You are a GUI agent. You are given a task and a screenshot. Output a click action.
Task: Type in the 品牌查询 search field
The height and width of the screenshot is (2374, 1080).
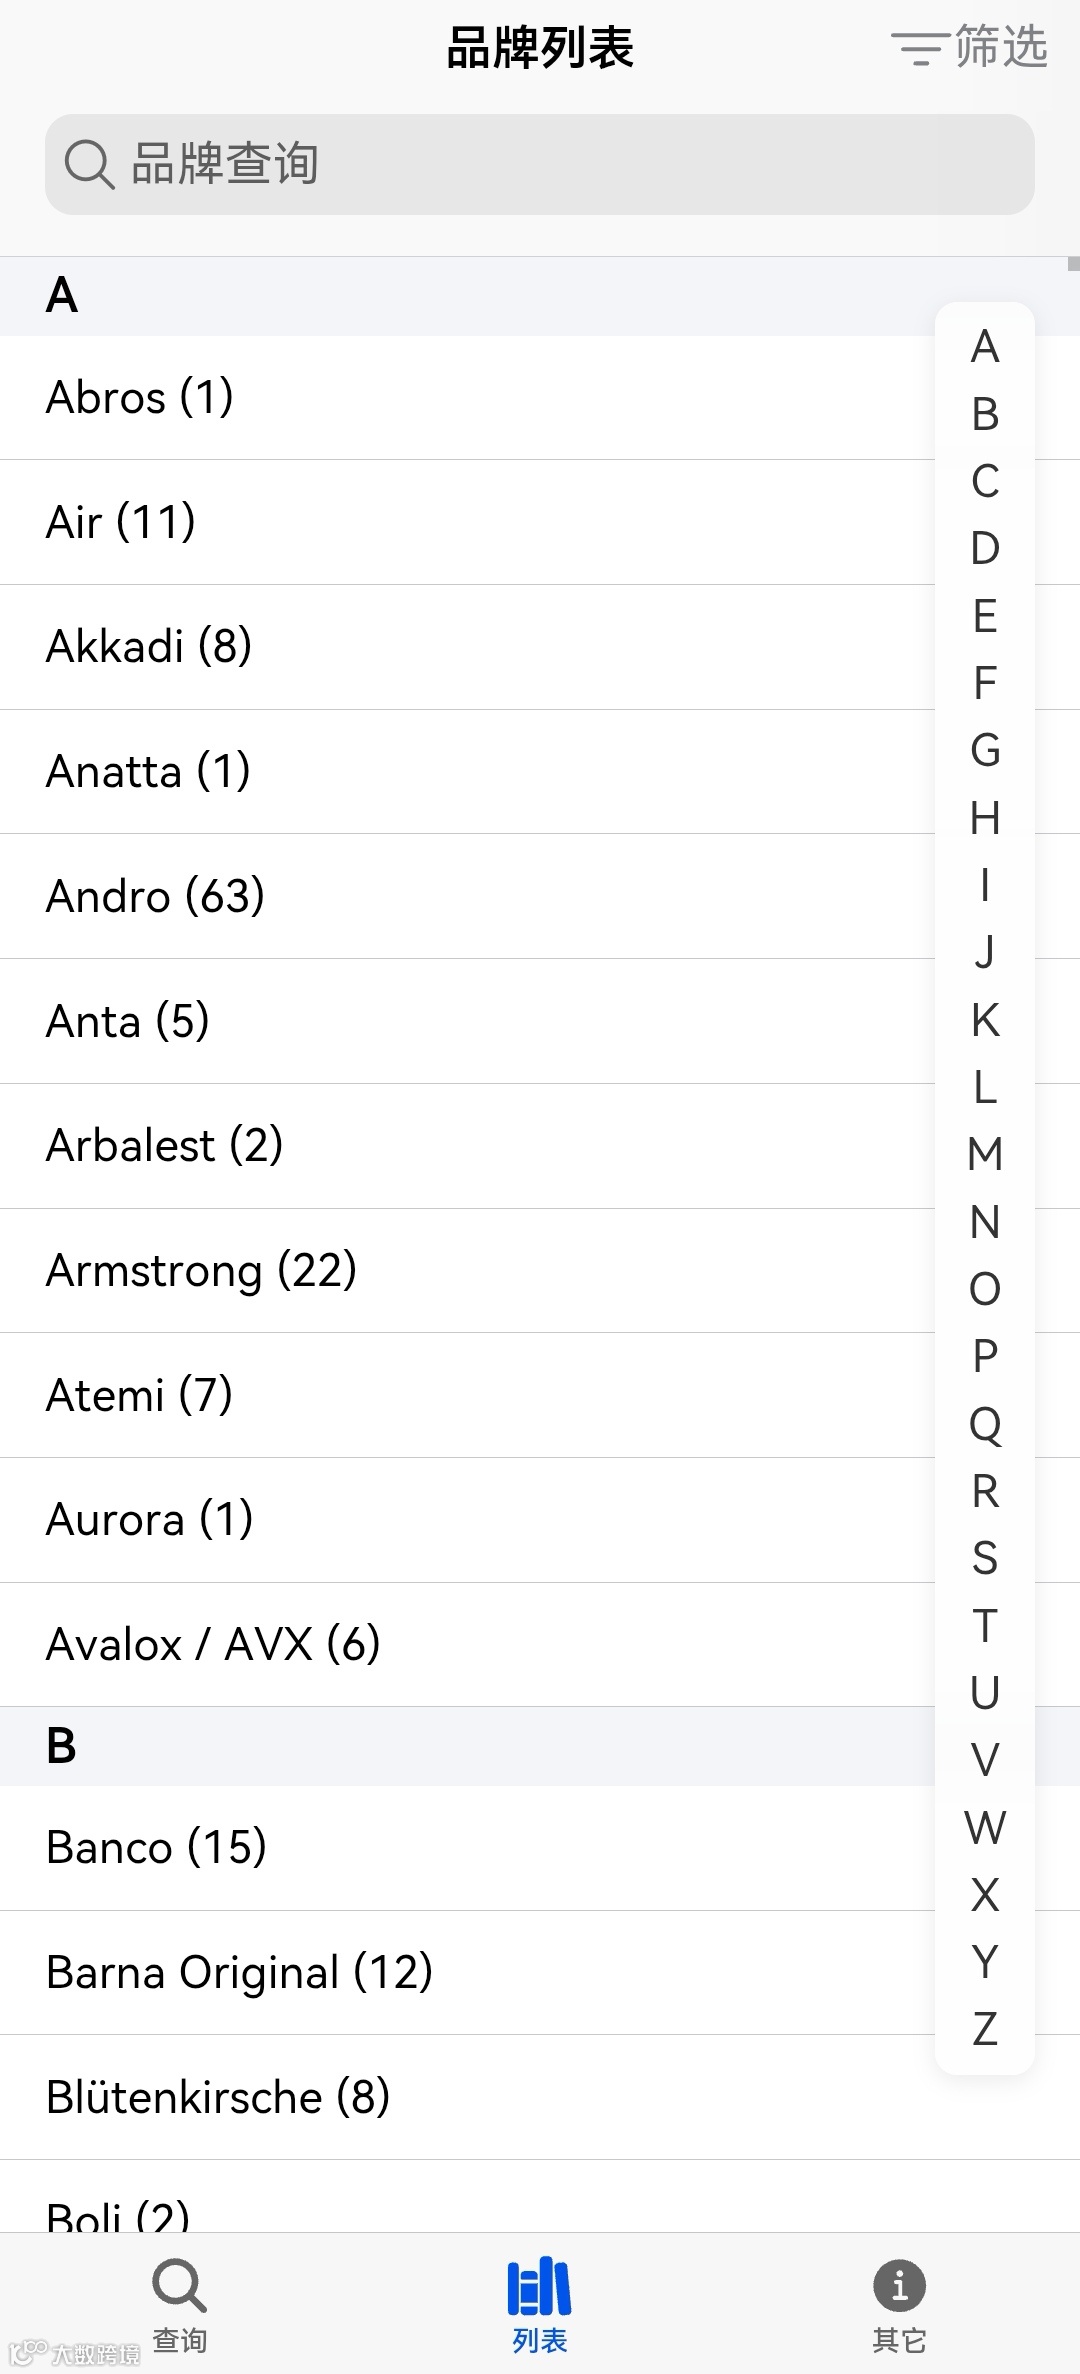(560, 164)
